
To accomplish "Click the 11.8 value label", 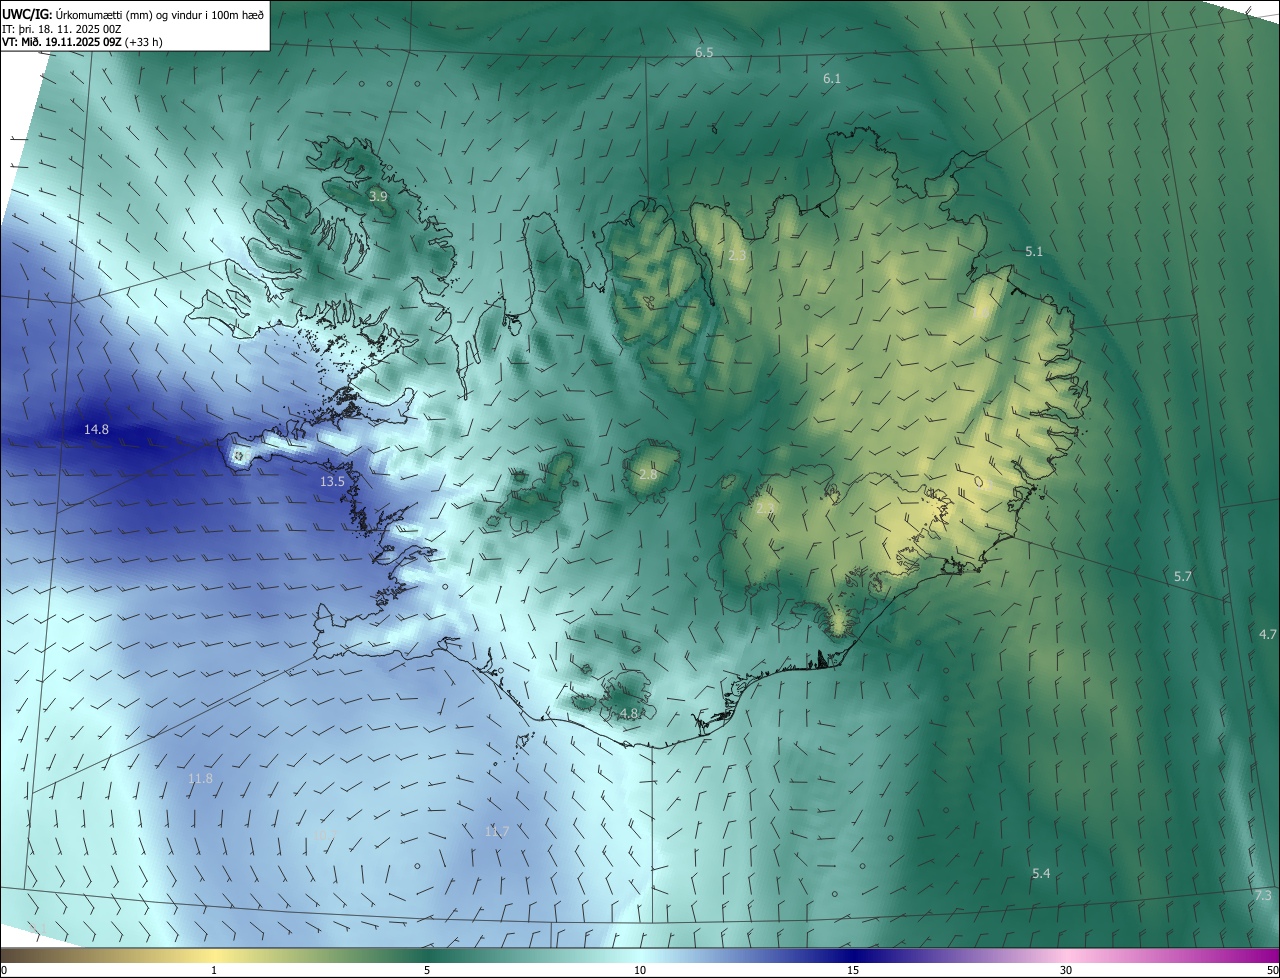I will (201, 778).
